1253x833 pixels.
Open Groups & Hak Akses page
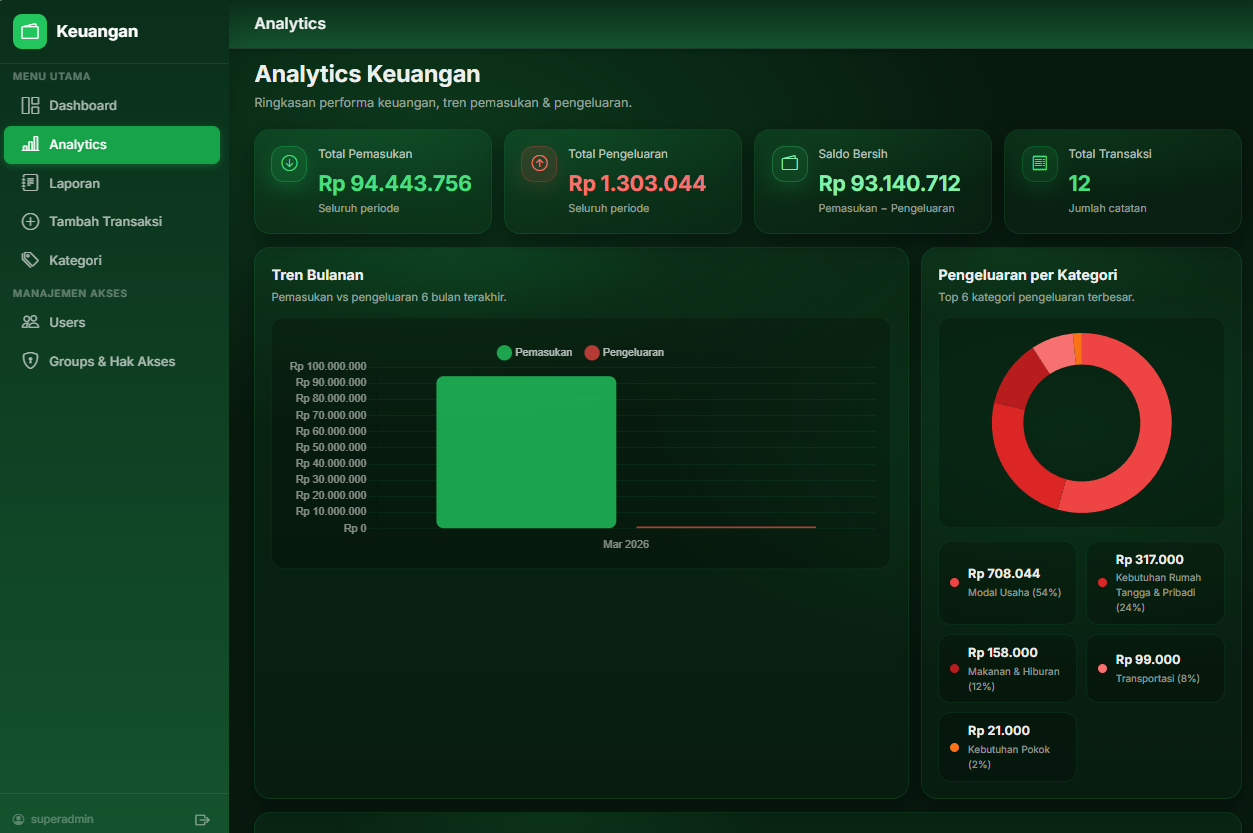[112, 362]
